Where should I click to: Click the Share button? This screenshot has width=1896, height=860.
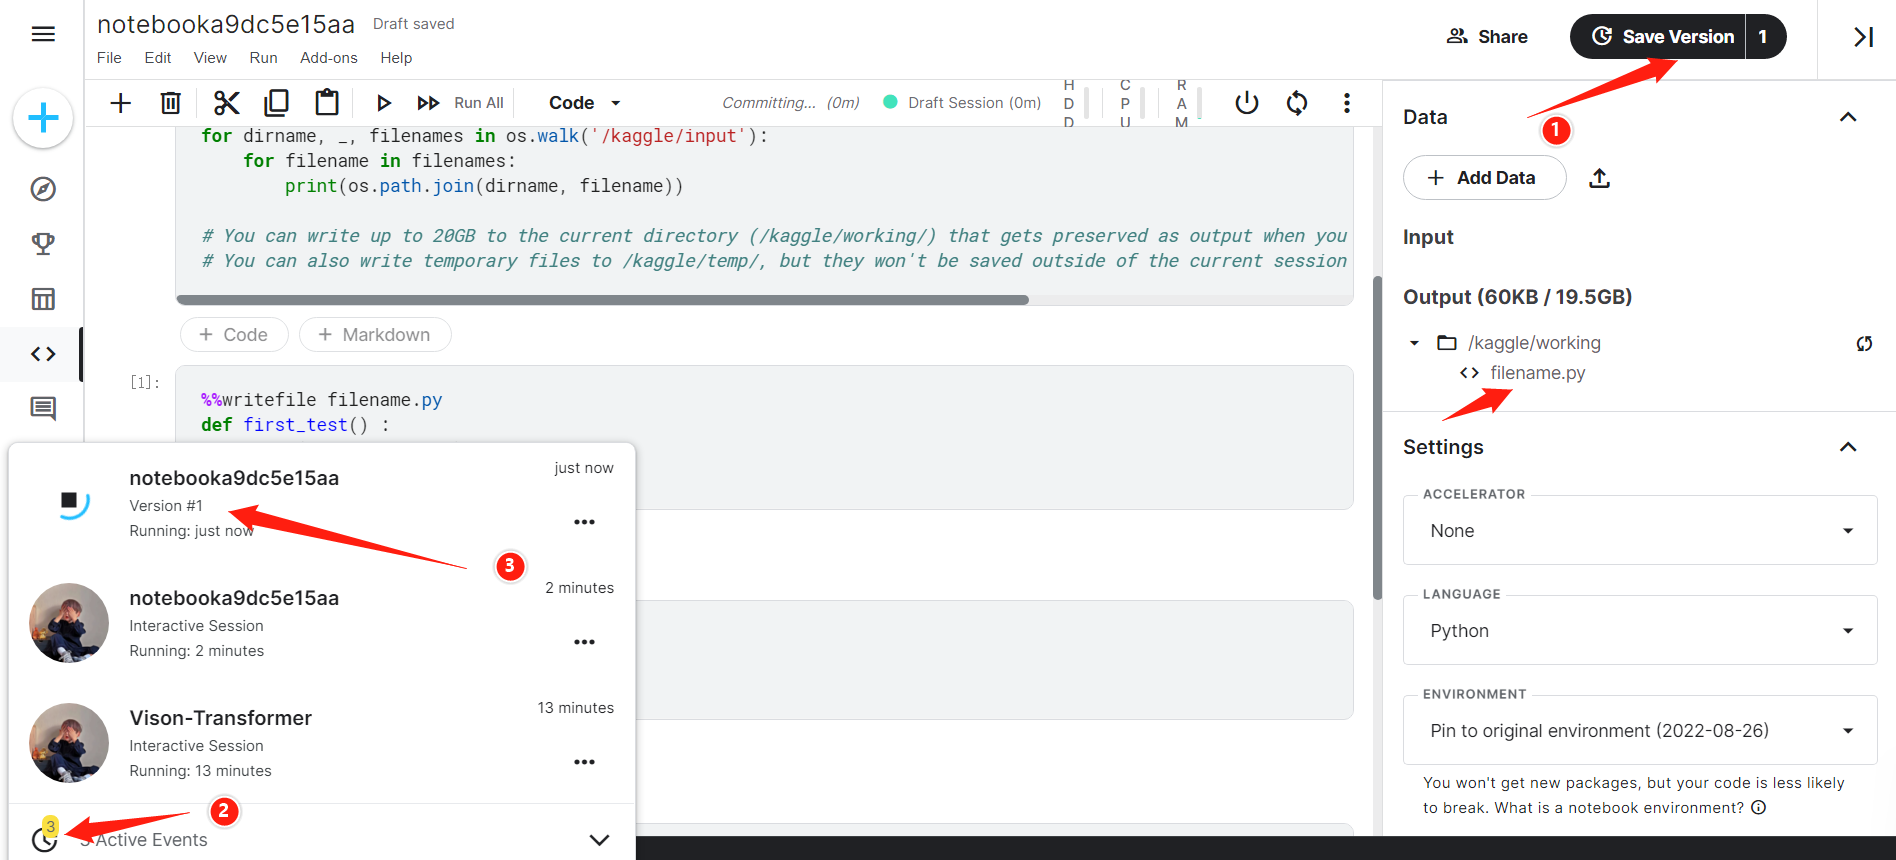pos(1487,37)
